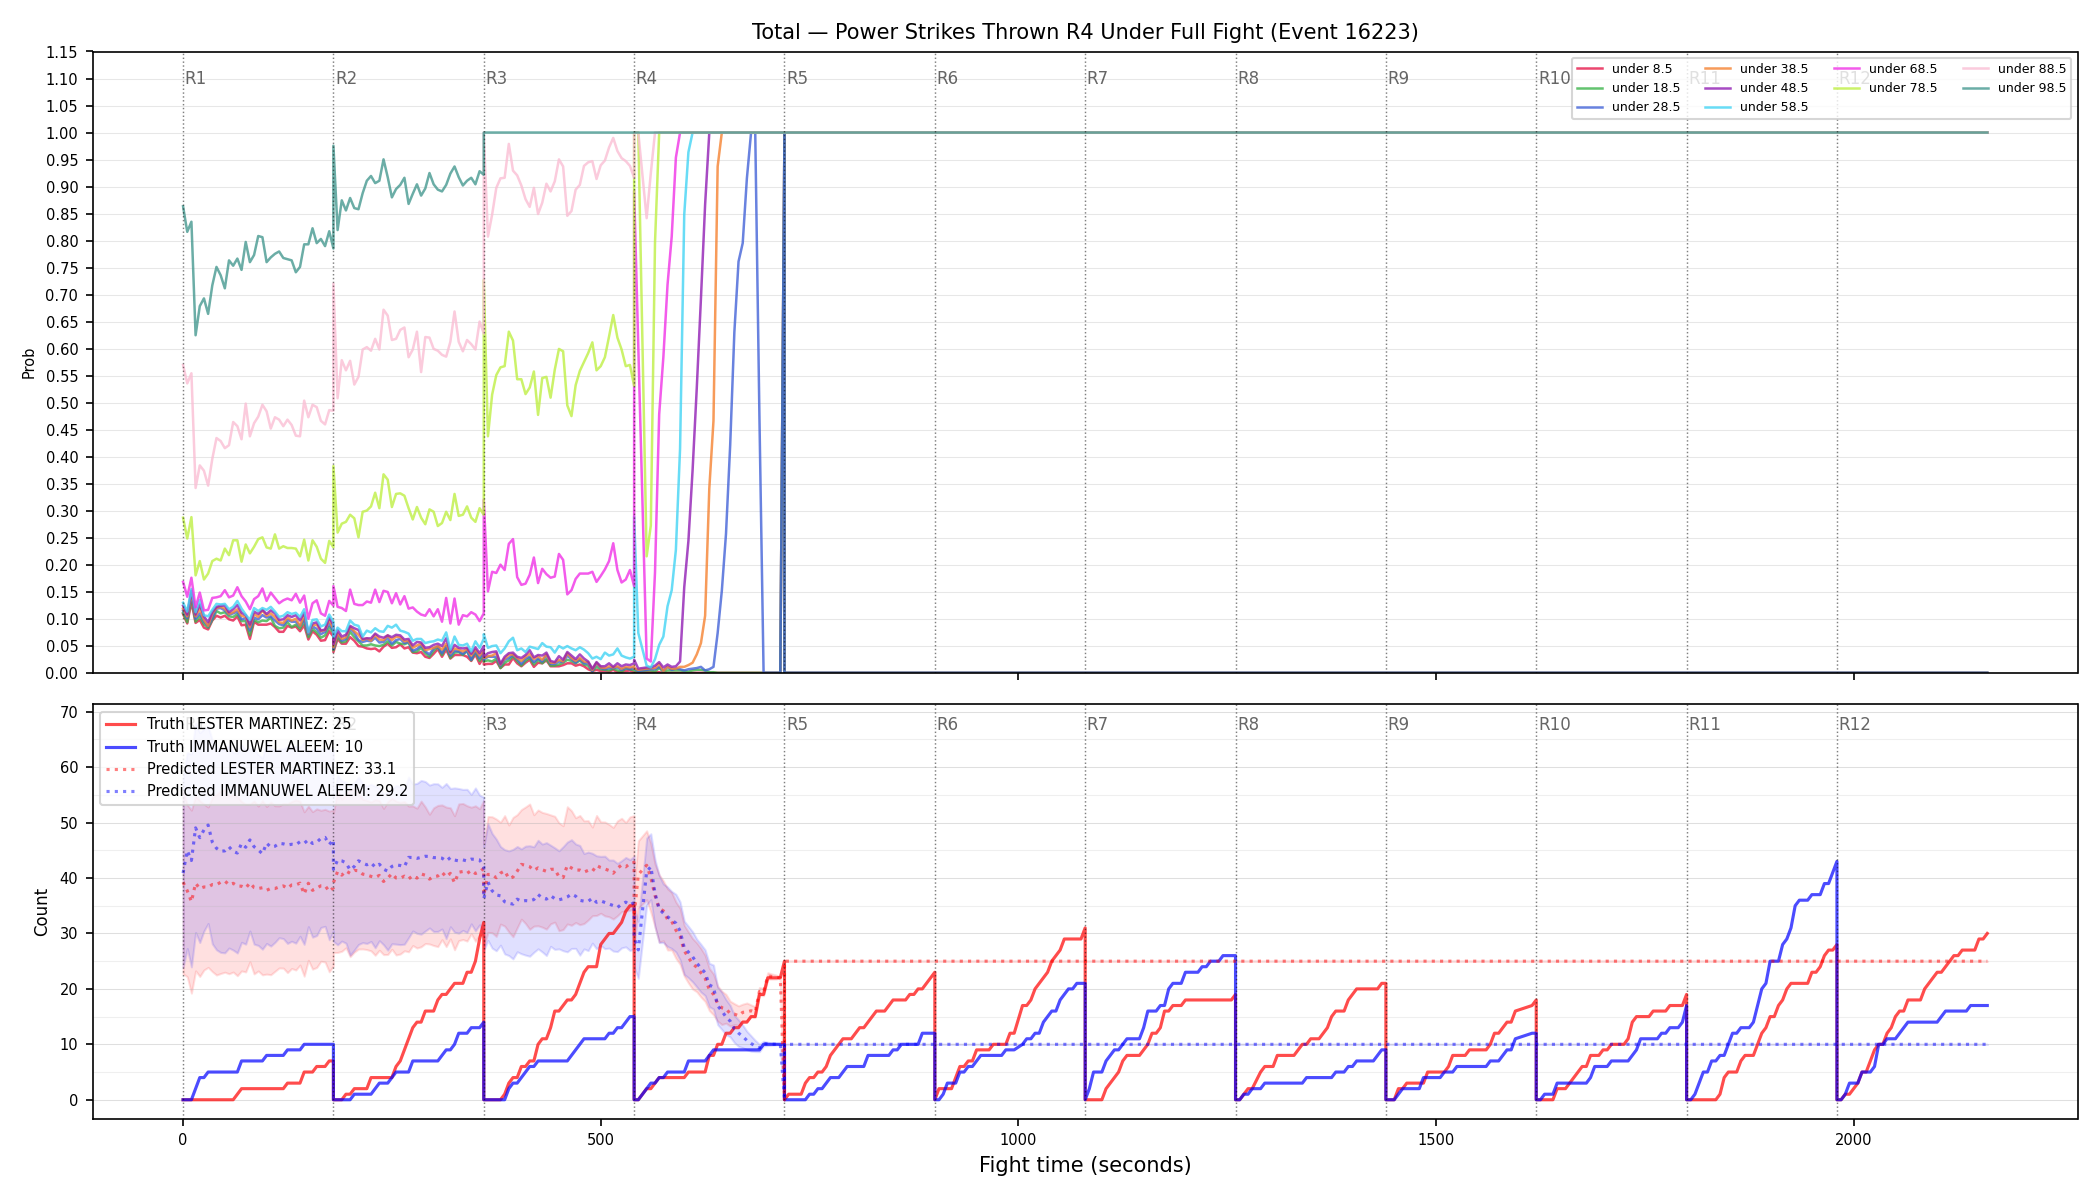Select the 'under 28.5' legend label
Viewport: 2100px width, 1200px height.
point(1646,107)
